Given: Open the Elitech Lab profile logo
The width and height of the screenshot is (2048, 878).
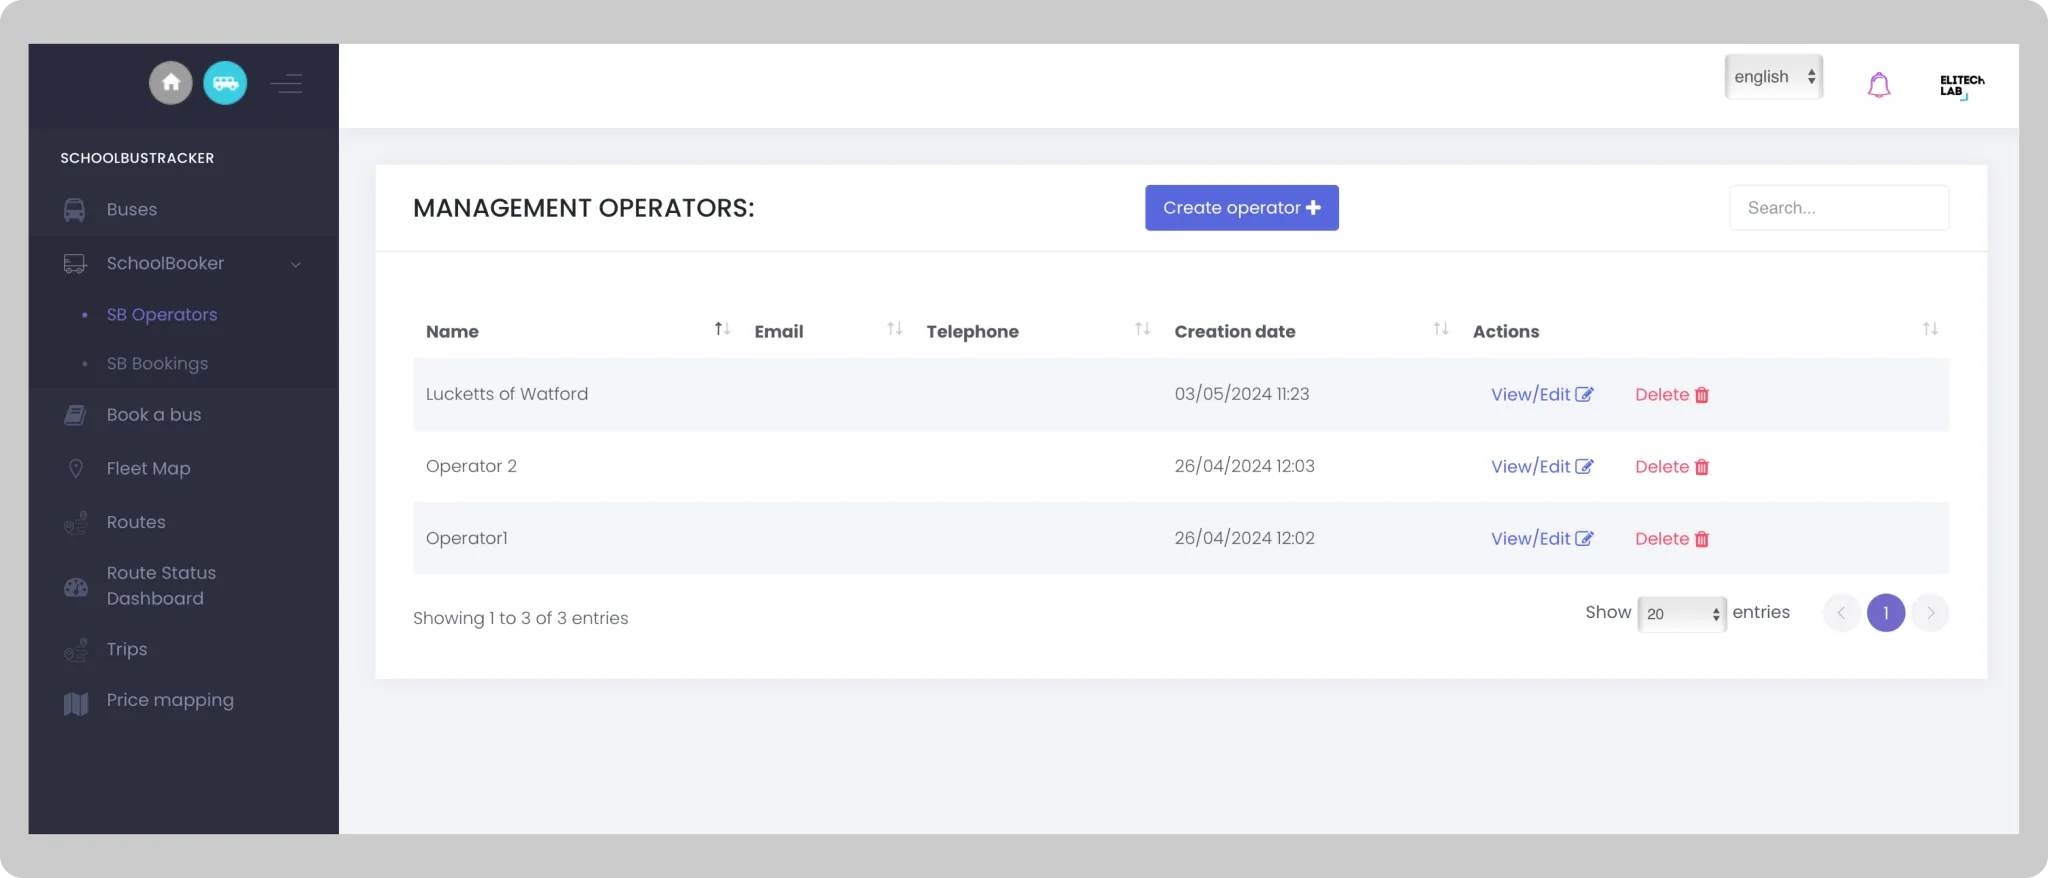Looking at the screenshot, I should click(x=1961, y=86).
